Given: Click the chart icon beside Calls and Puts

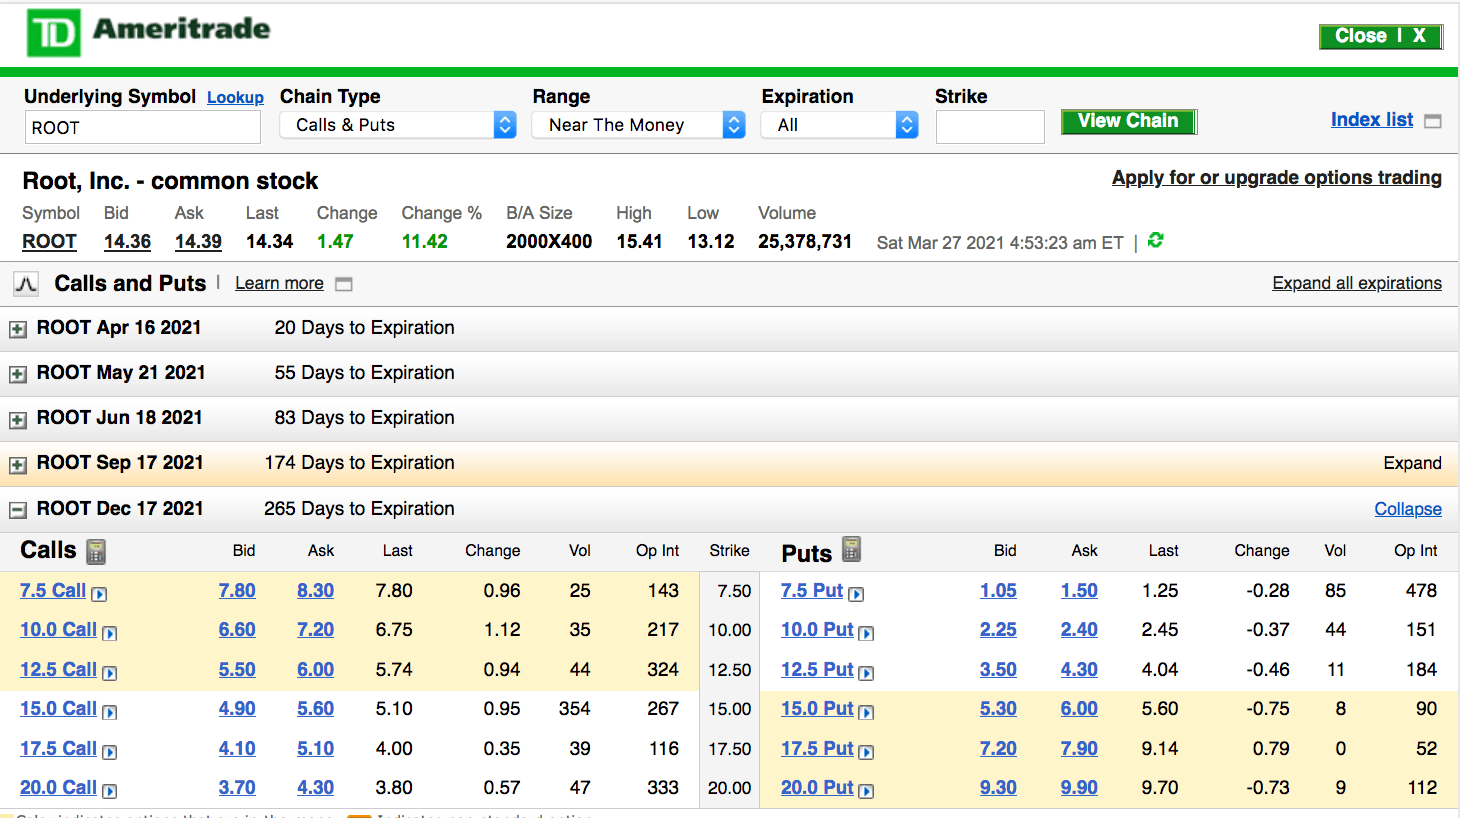Looking at the screenshot, I should click(x=26, y=284).
